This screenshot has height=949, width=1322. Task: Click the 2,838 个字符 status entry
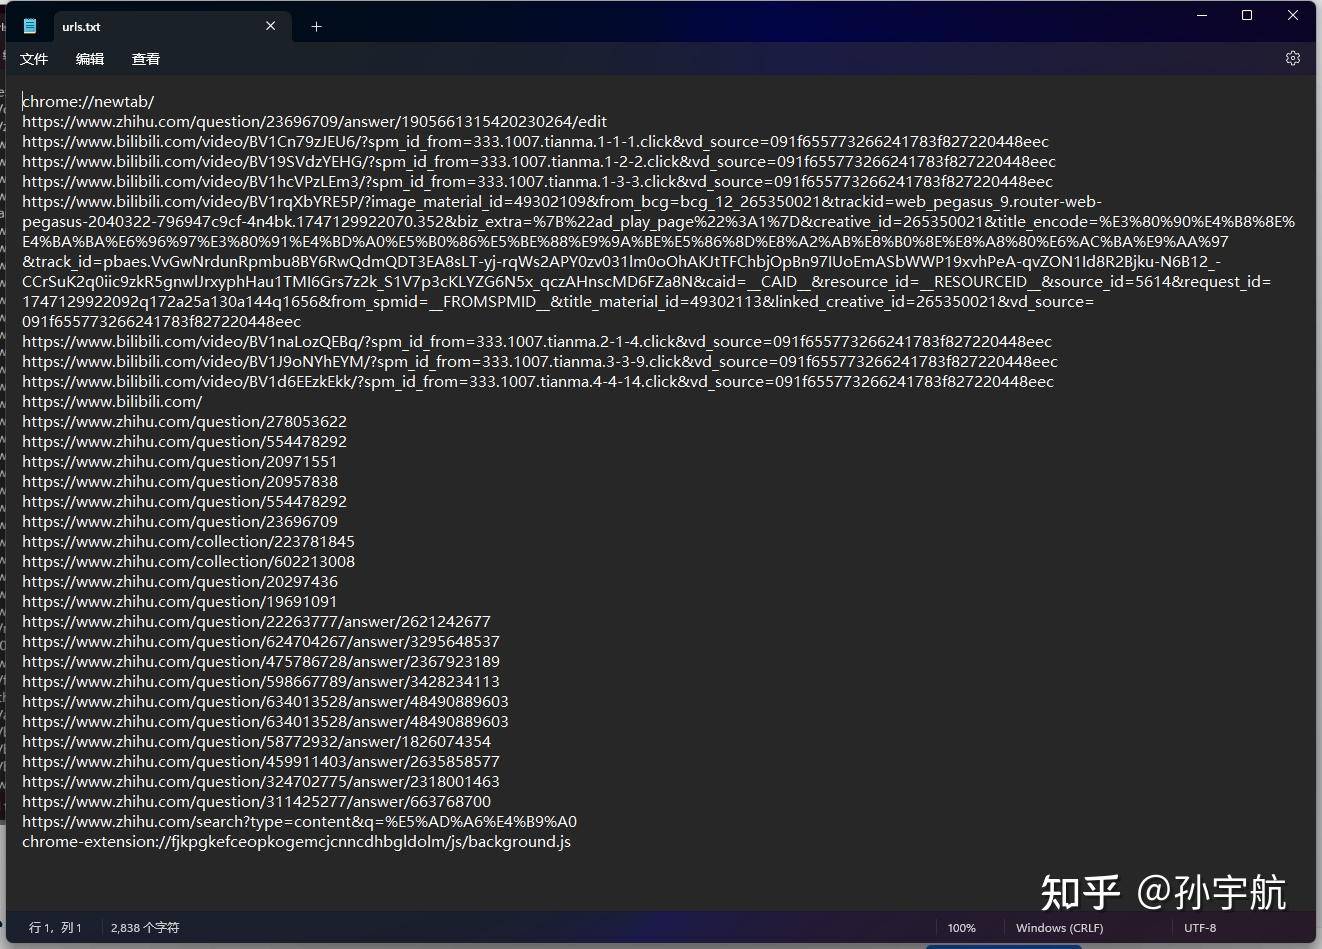[x=145, y=928]
